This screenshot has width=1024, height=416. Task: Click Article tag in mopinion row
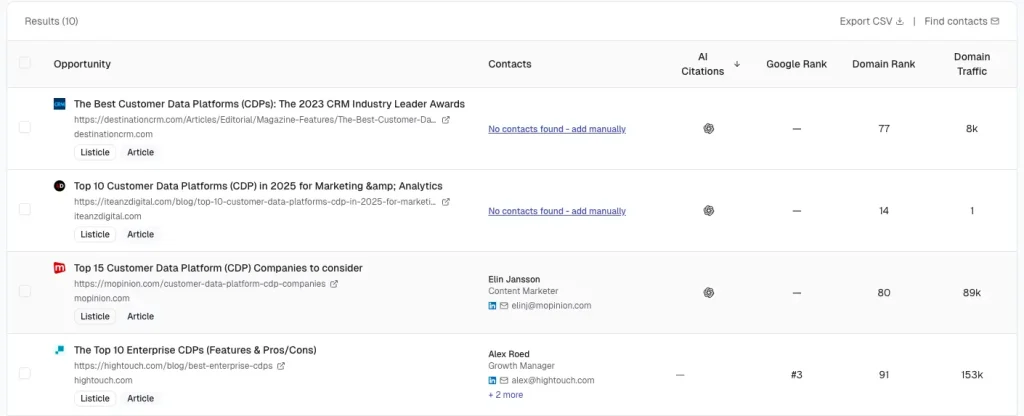coord(140,316)
